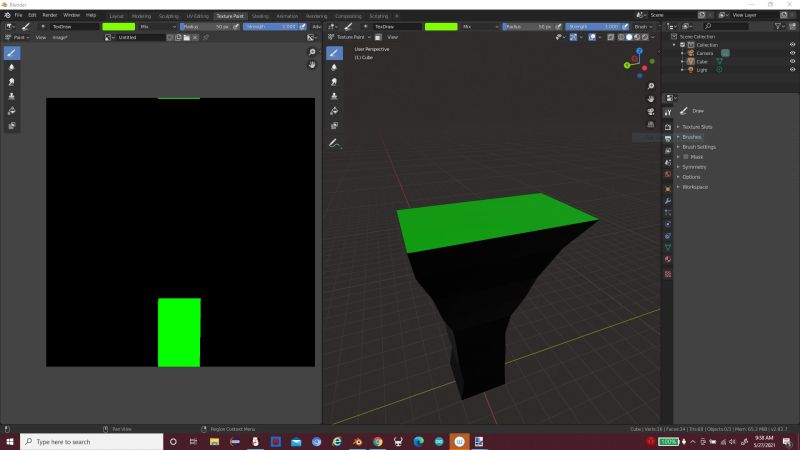The width and height of the screenshot is (800, 450).
Task: Open the Render properties tab
Action: tap(667, 127)
